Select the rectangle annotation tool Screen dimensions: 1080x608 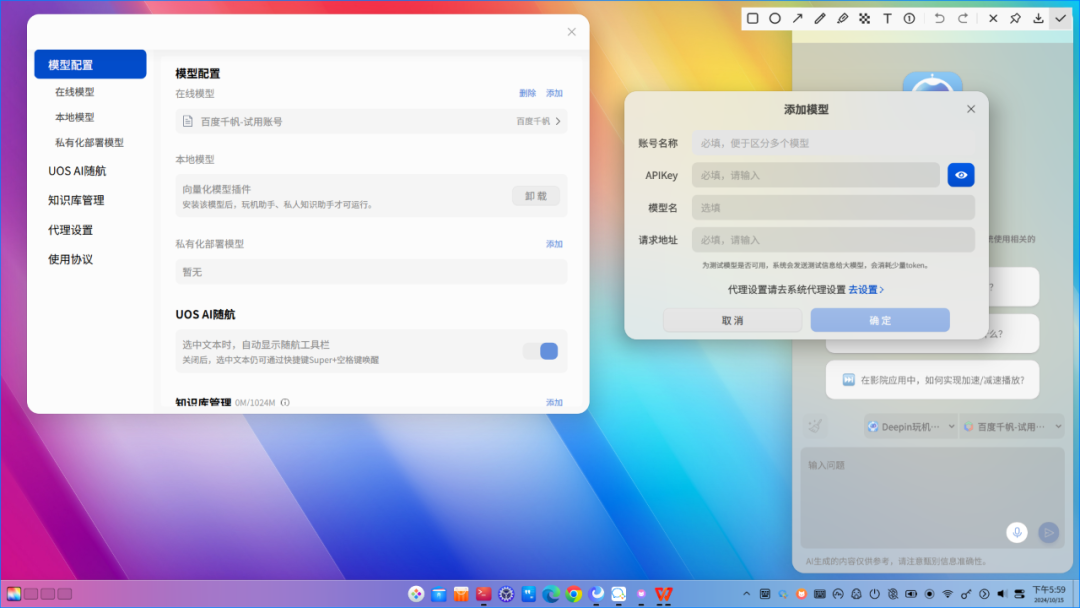pyautogui.click(x=753, y=19)
